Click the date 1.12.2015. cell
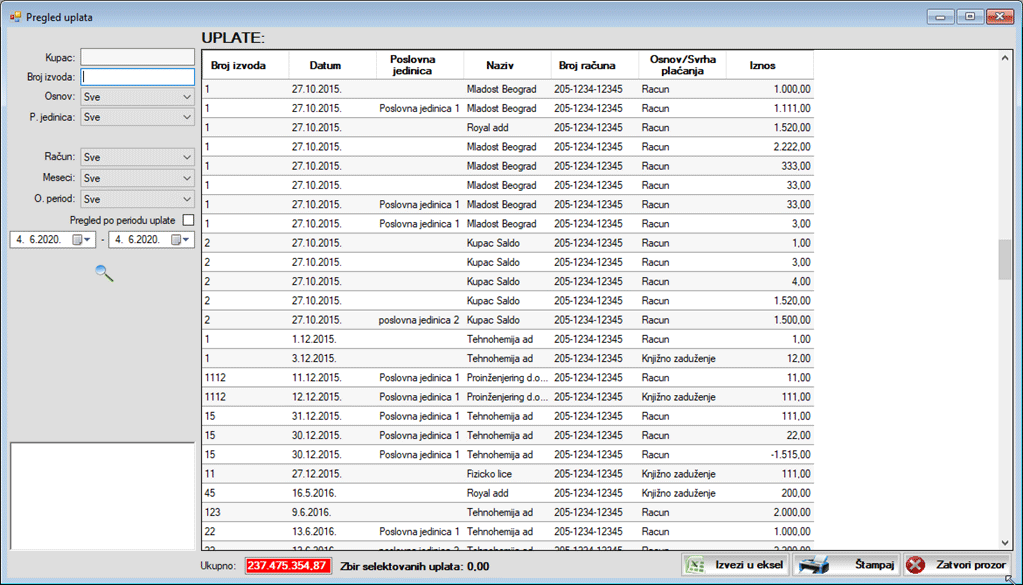1023x585 pixels. 332,339
